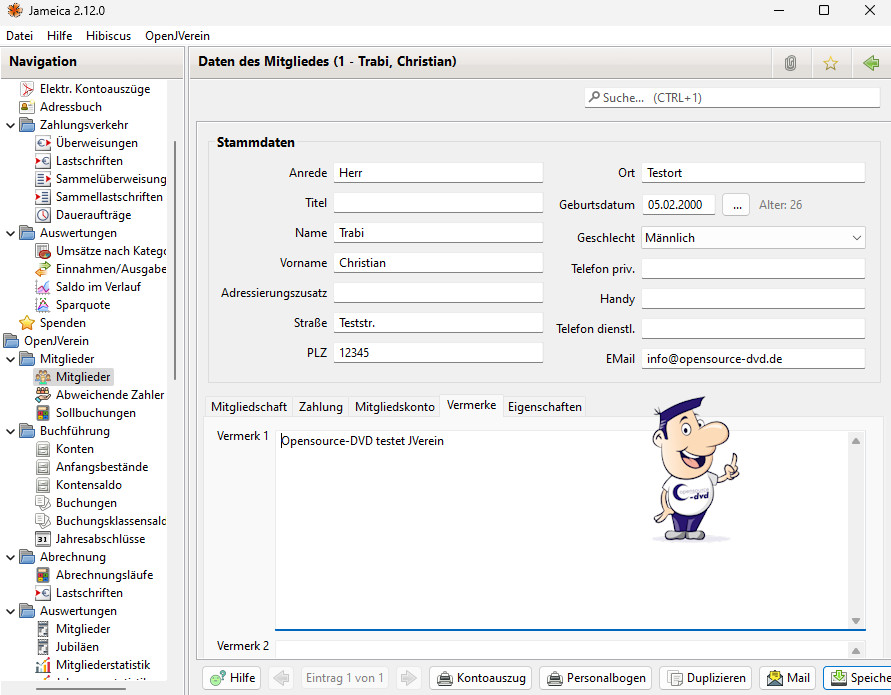
Task: Open Überweisungen in navigation tree
Action: 96,143
